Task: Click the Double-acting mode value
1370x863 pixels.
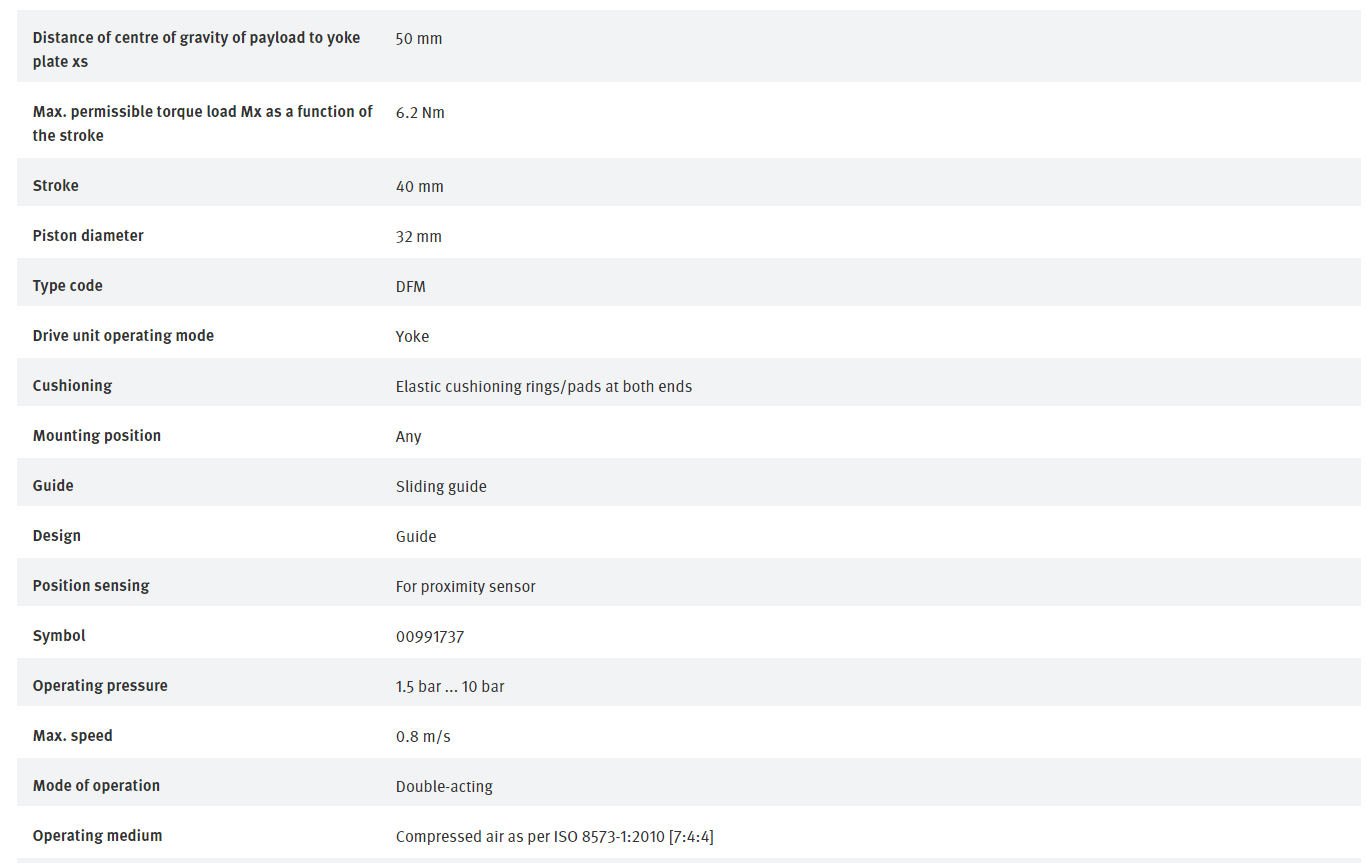Action: tap(444, 787)
